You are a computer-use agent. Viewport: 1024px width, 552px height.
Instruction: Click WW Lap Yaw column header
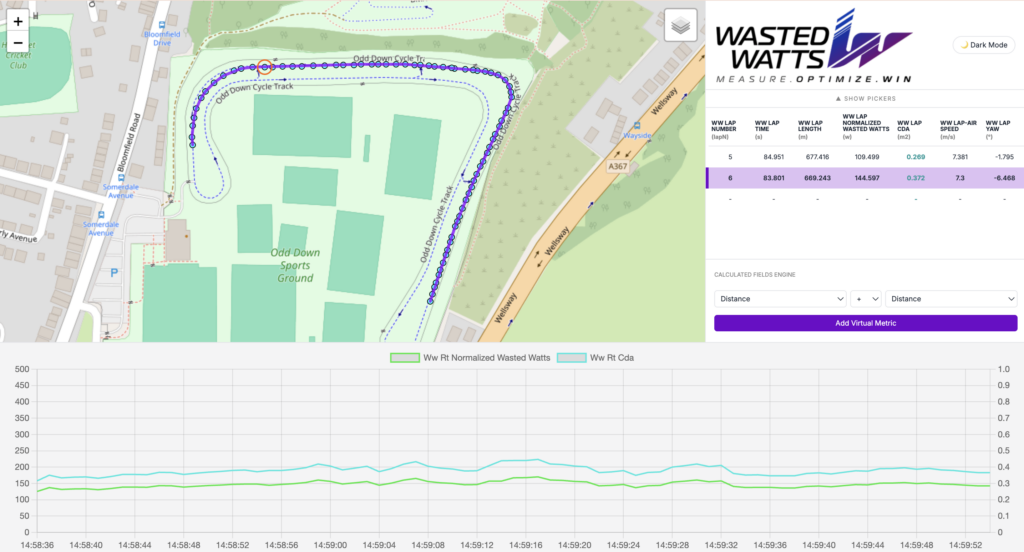(x=998, y=129)
